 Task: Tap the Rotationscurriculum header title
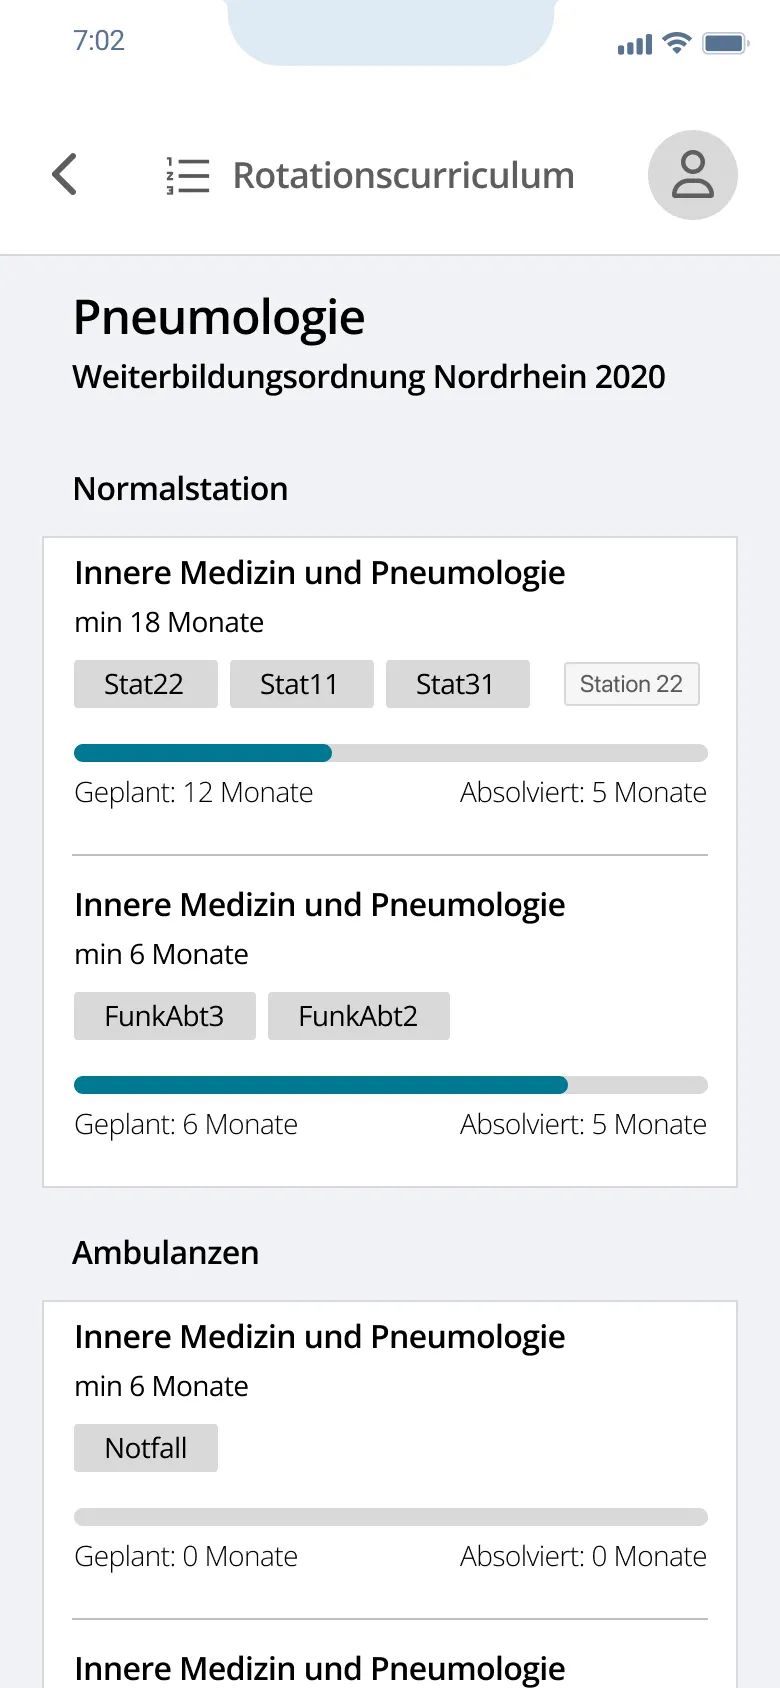[403, 176]
